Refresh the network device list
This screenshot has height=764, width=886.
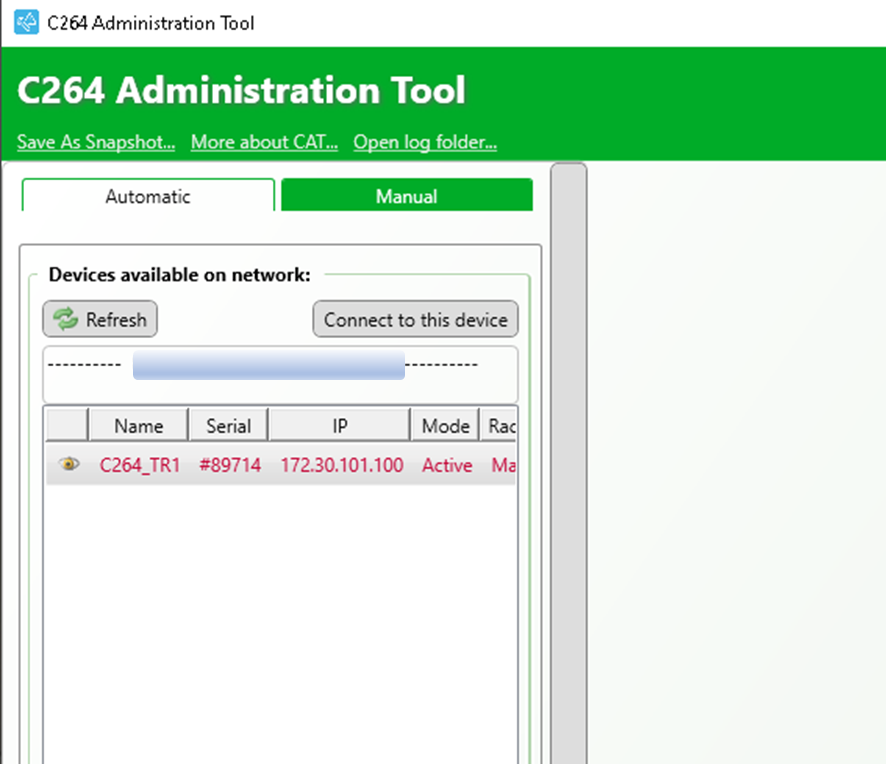point(100,319)
